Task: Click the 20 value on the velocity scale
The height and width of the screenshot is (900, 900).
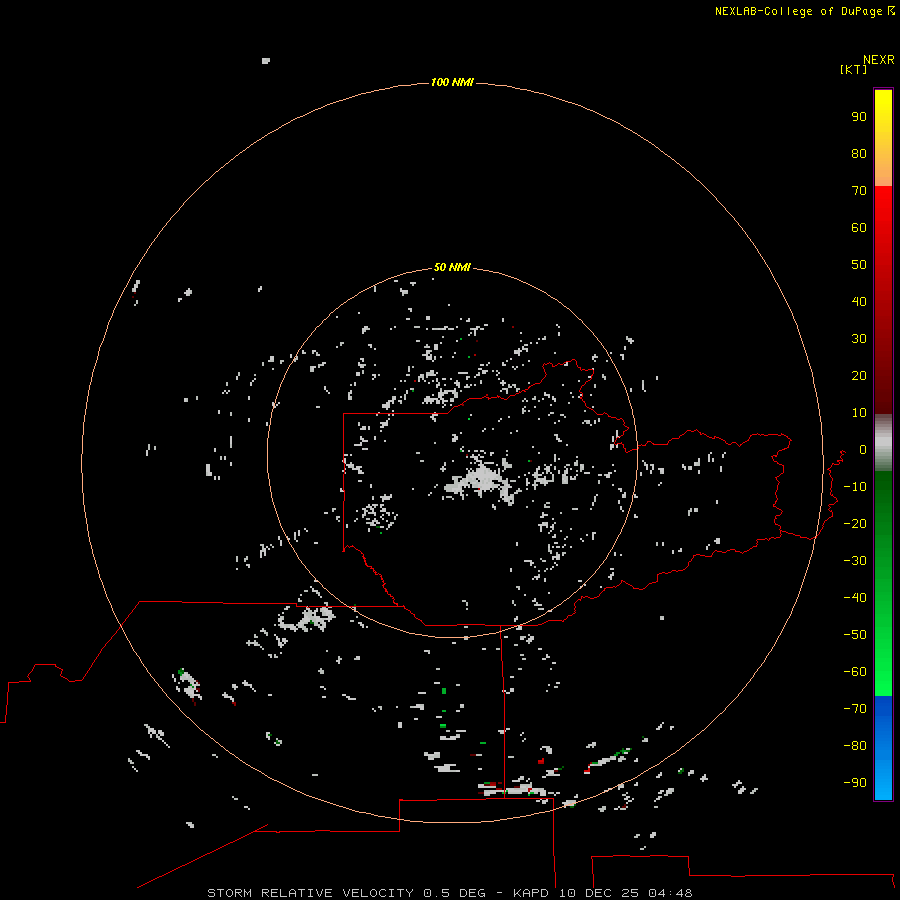Action: pos(859,375)
